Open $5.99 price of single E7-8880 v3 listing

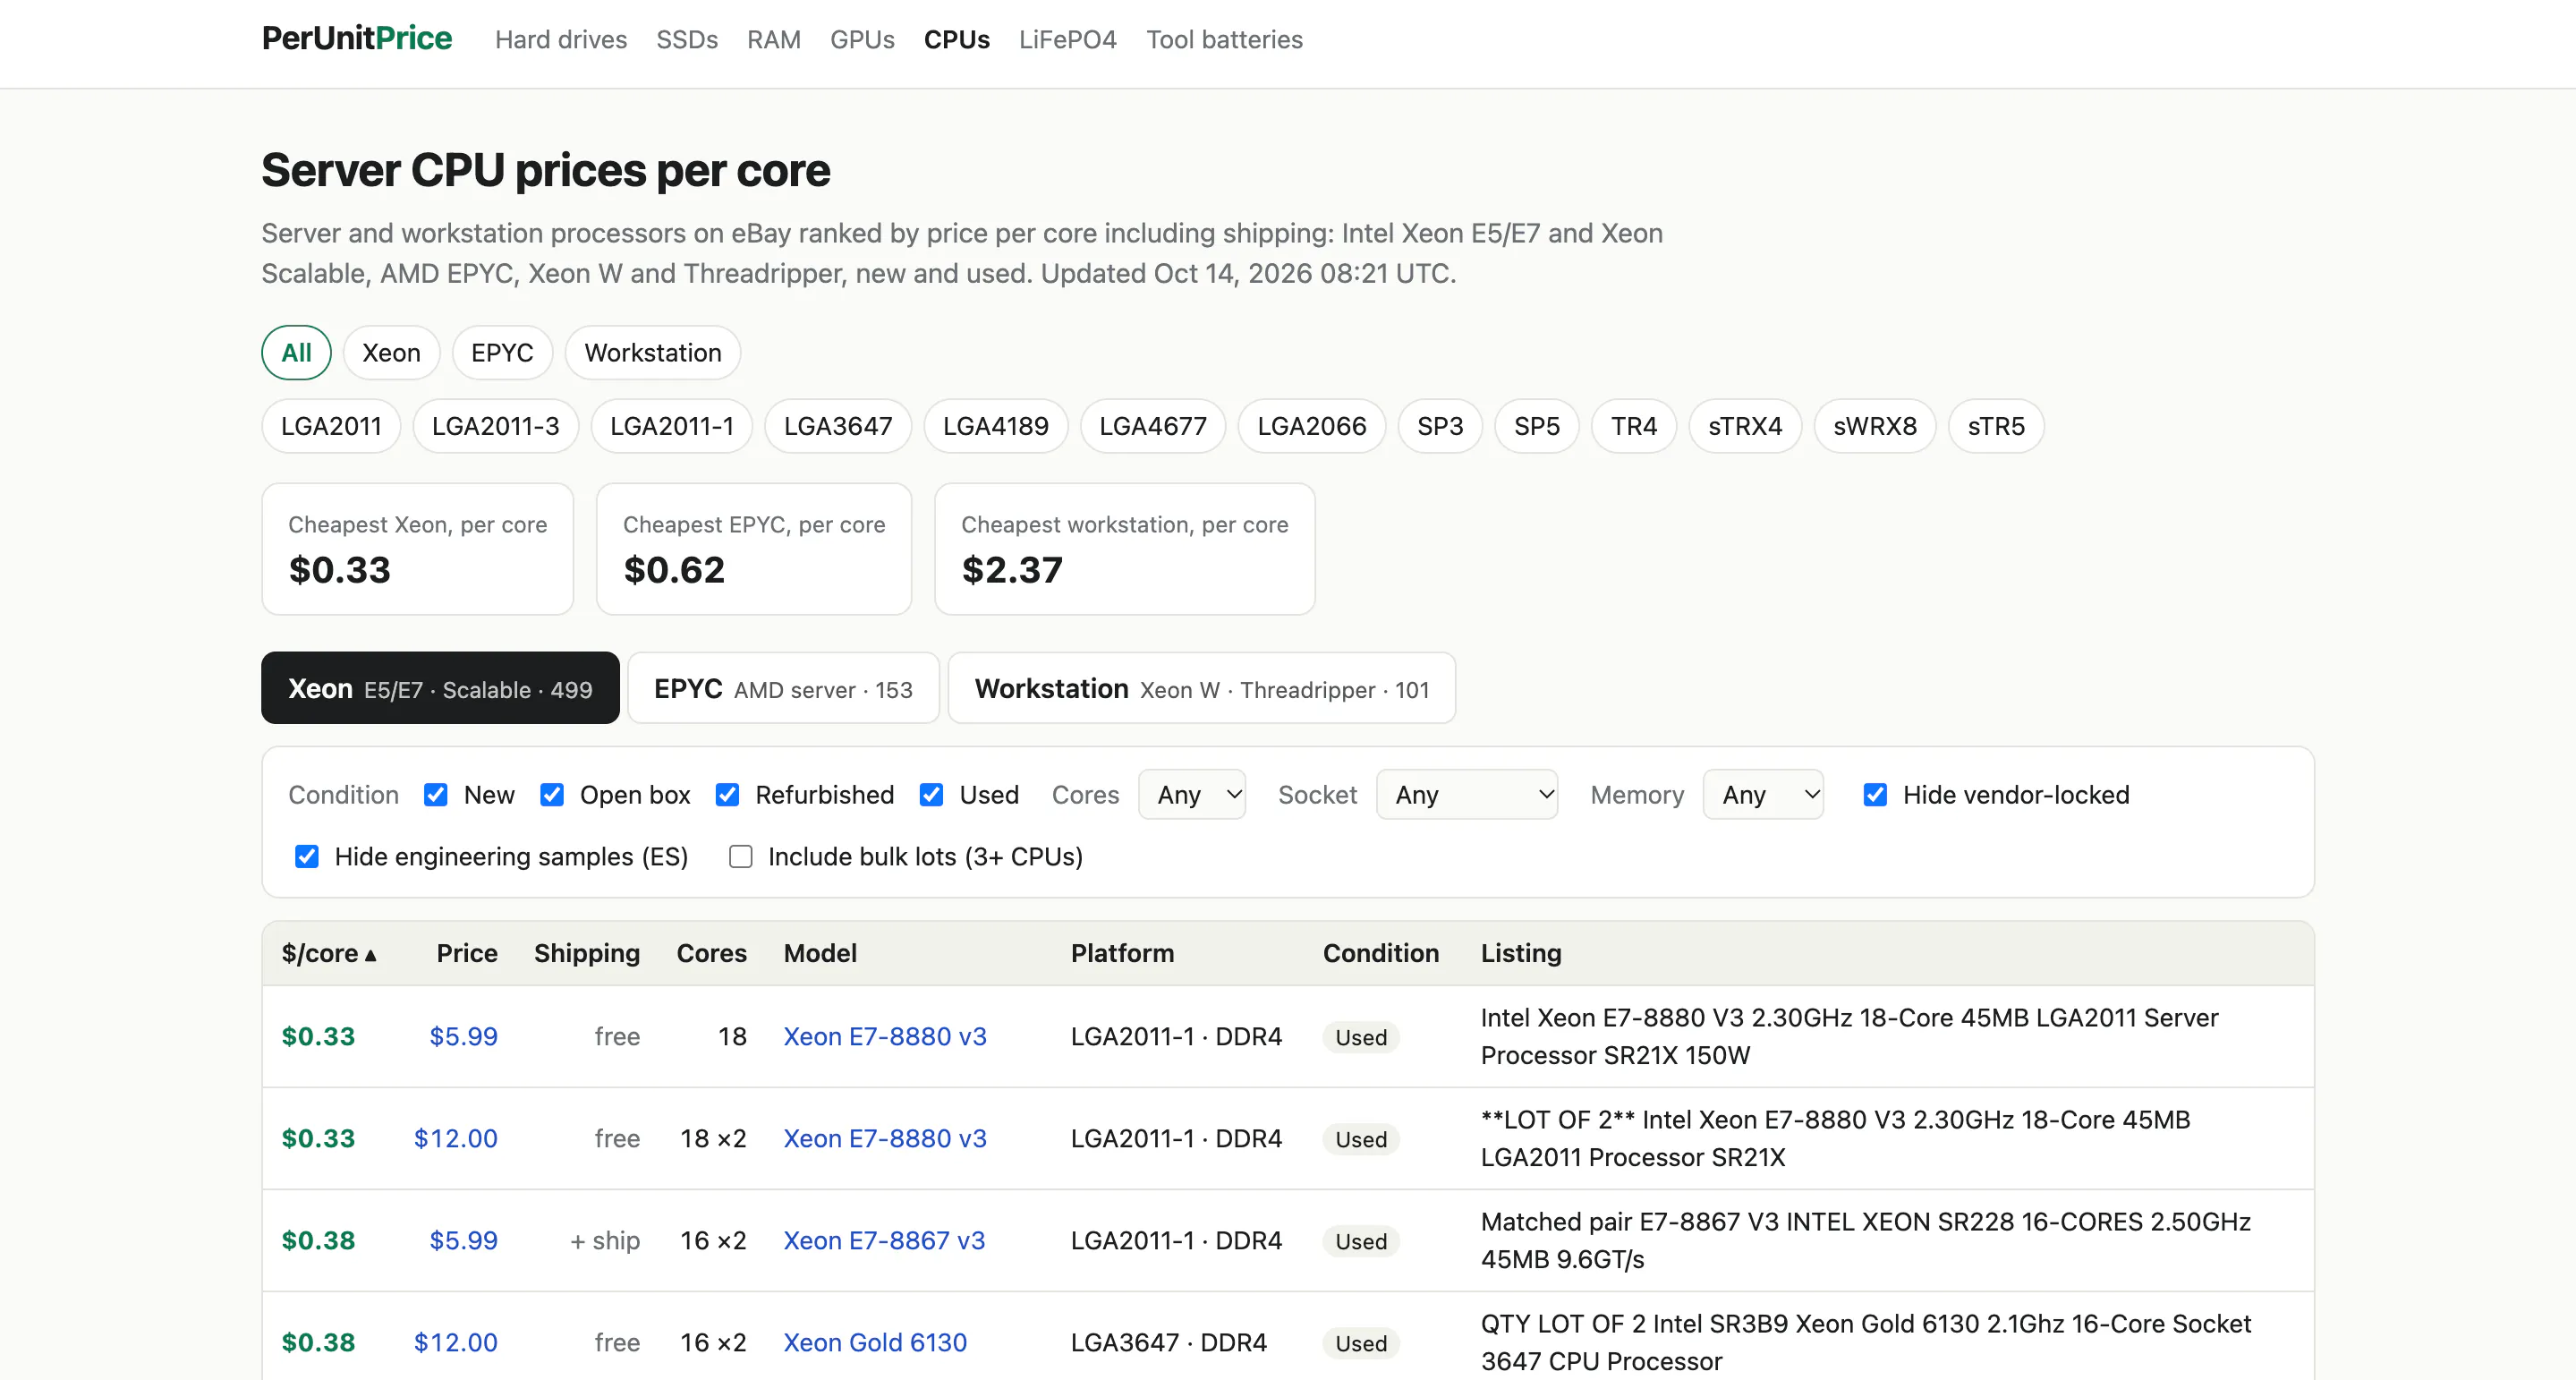pos(463,1036)
